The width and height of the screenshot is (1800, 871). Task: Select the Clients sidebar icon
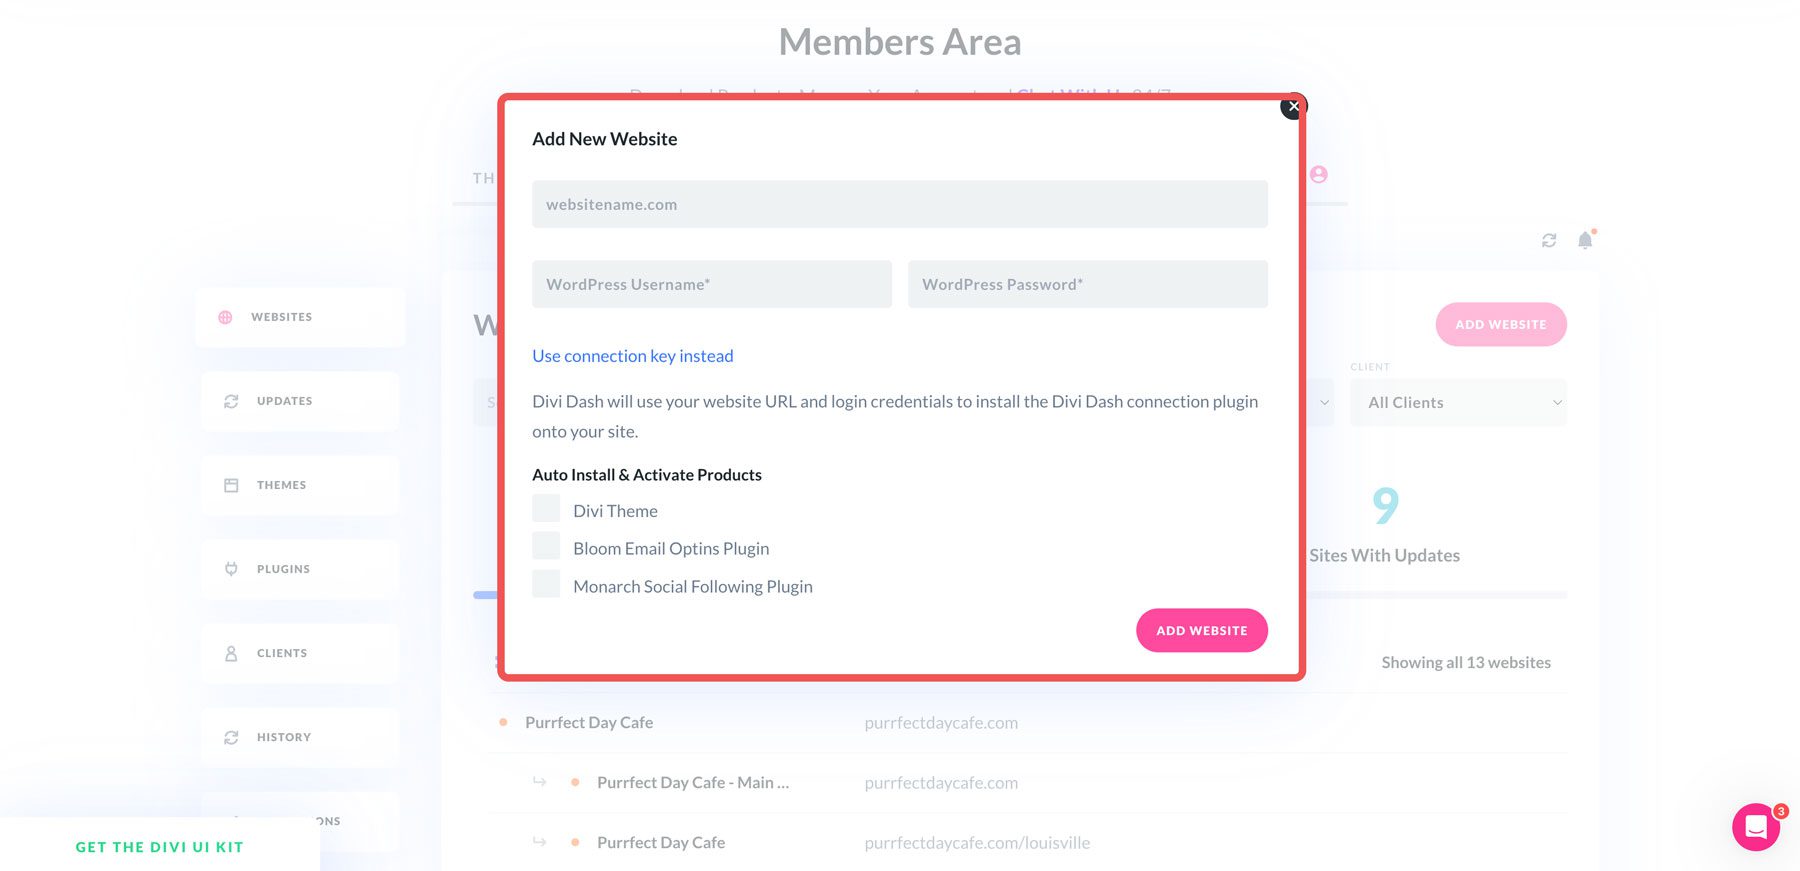(231, 652)
